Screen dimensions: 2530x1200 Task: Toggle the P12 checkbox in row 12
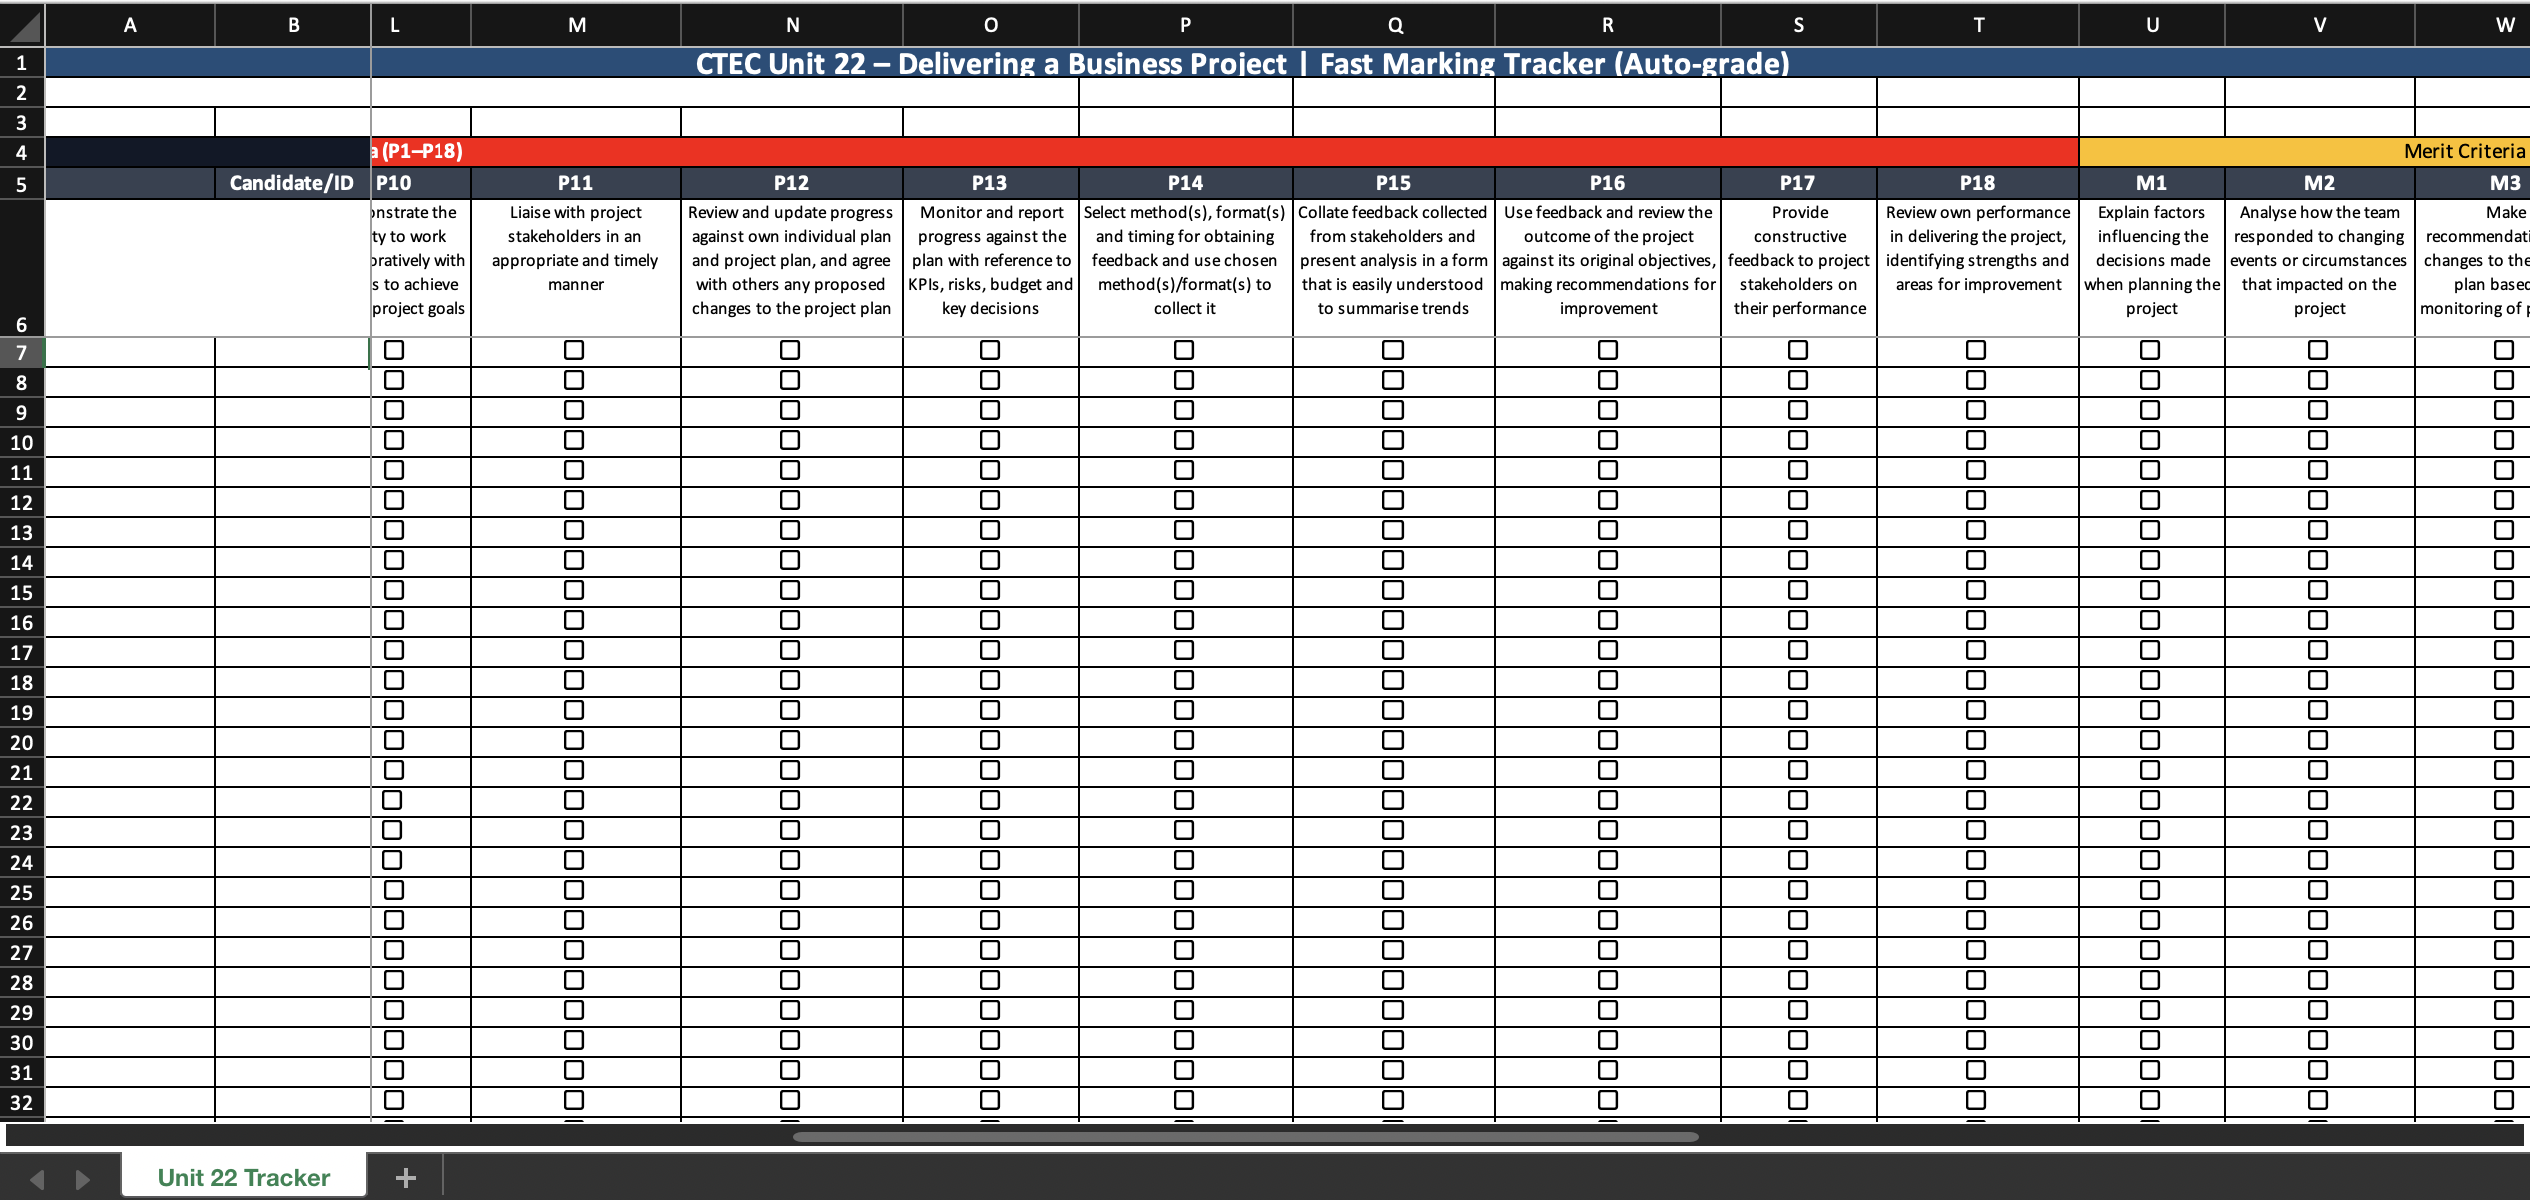(x=790, y=500)
